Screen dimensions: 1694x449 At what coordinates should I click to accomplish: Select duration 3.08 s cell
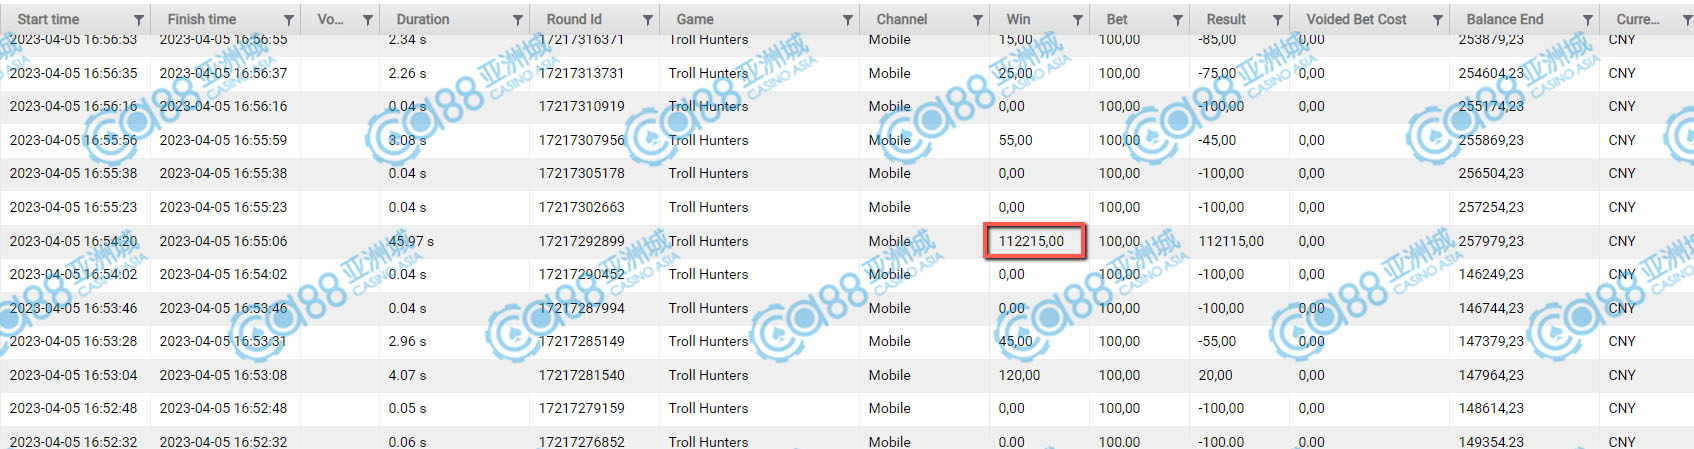(x=407, y=140)
